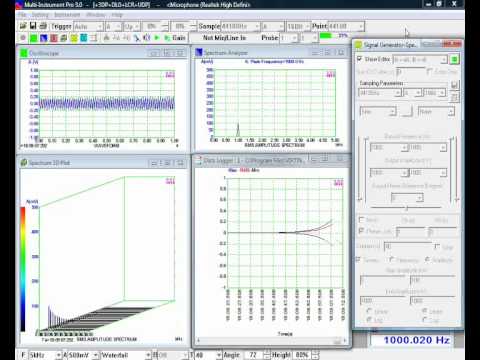Click the Data Logger horizontal scrollbar
The image size is (480, 360).
point(271,340)
